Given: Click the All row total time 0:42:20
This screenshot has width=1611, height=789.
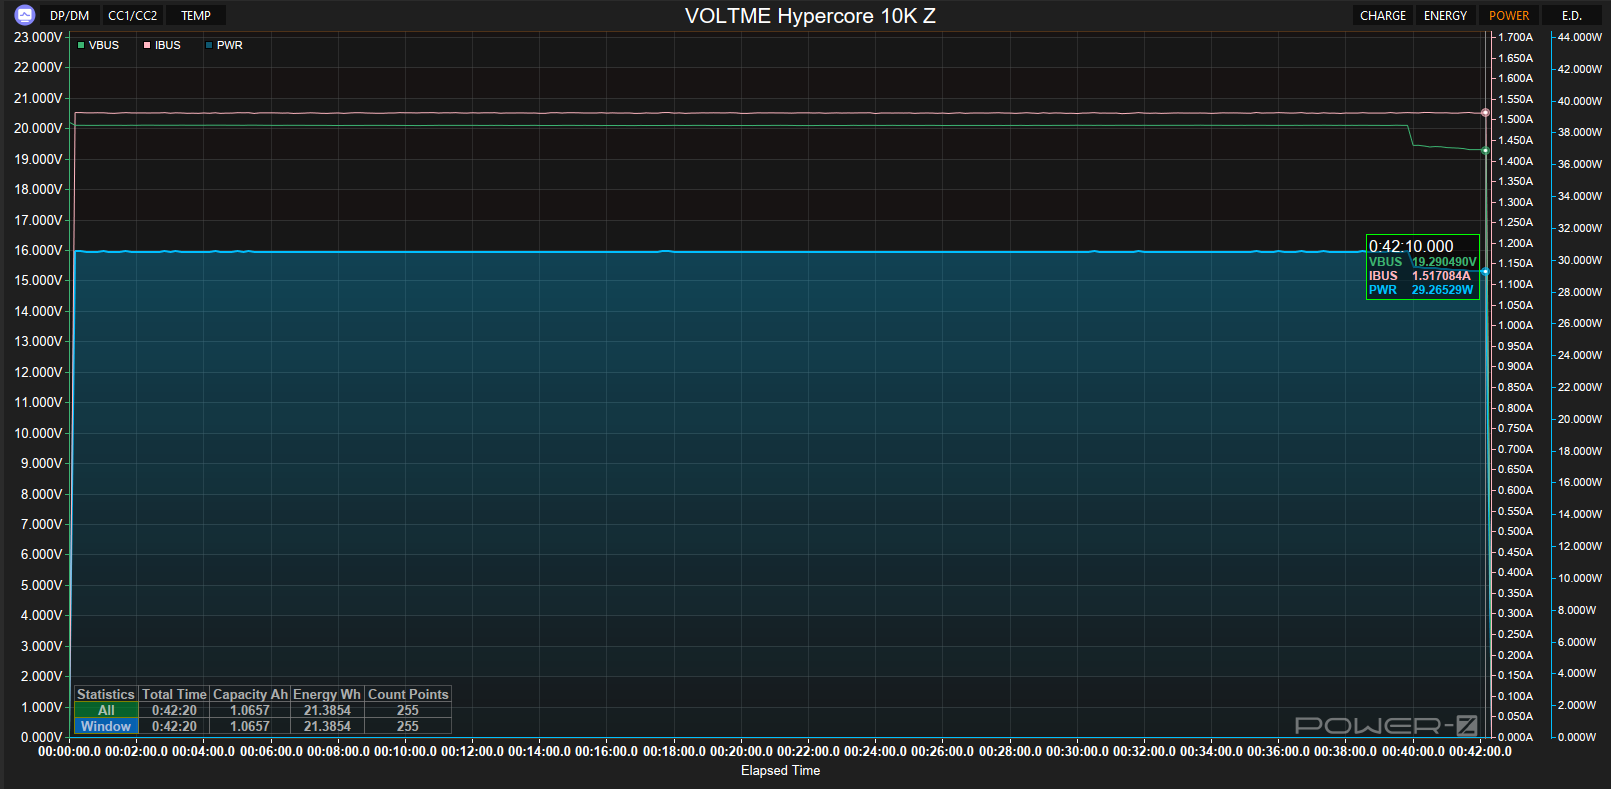Looking at the screenshot, I should [x=174, y=710].
